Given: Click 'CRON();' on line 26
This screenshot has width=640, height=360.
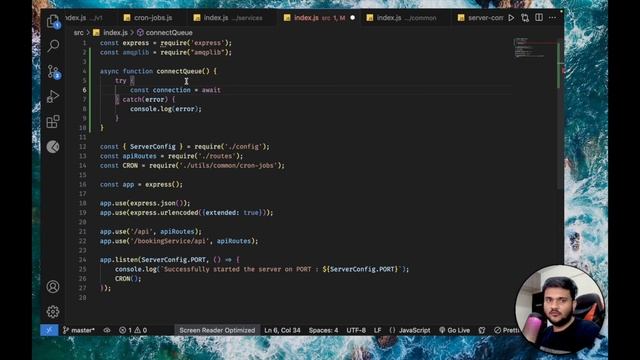Looking at the screenshot, I should pyautogui.click(x=128, y=279).
